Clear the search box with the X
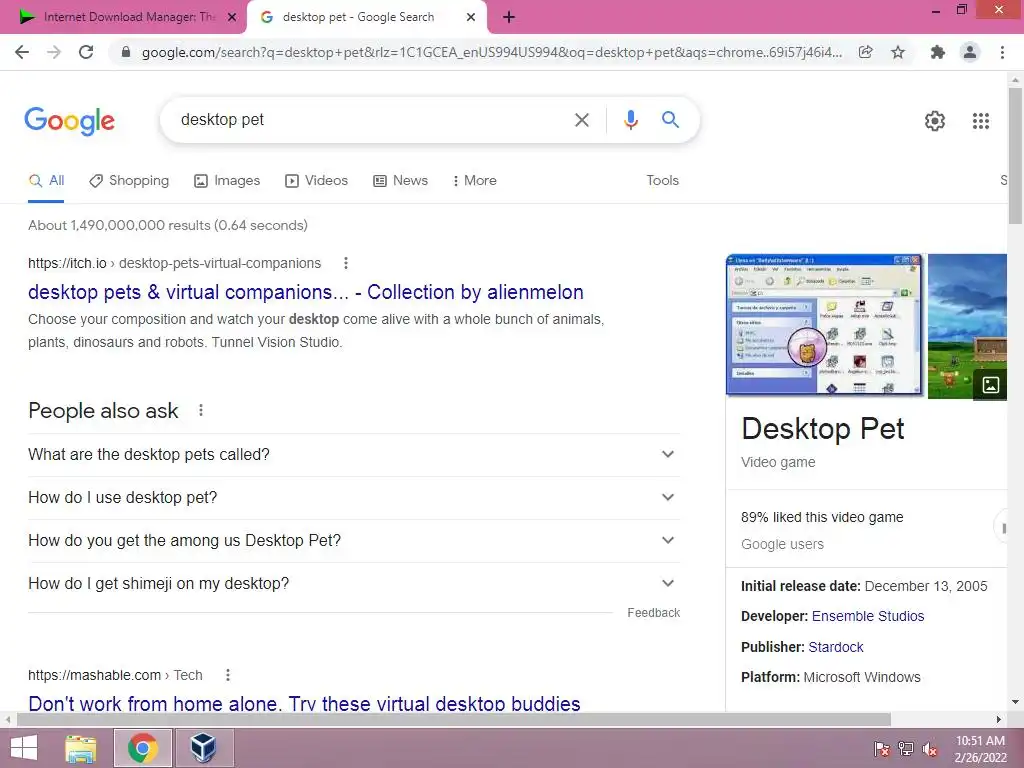Viewport: 1024px width, 768px height. pyautogui.click(x=582, y=120)
